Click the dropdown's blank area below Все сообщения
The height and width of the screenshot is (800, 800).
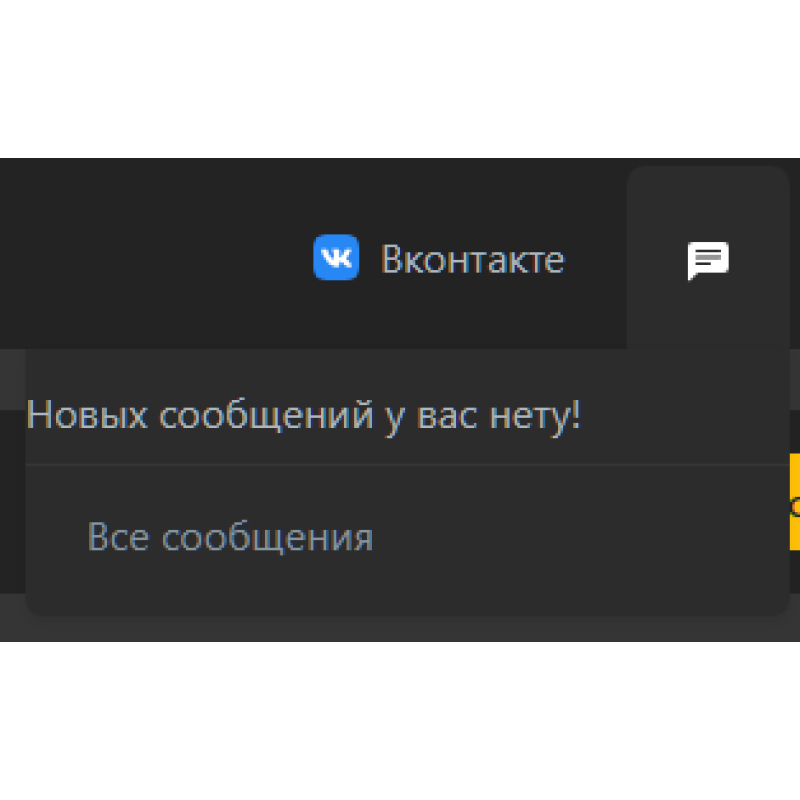(x=407, y=589)
